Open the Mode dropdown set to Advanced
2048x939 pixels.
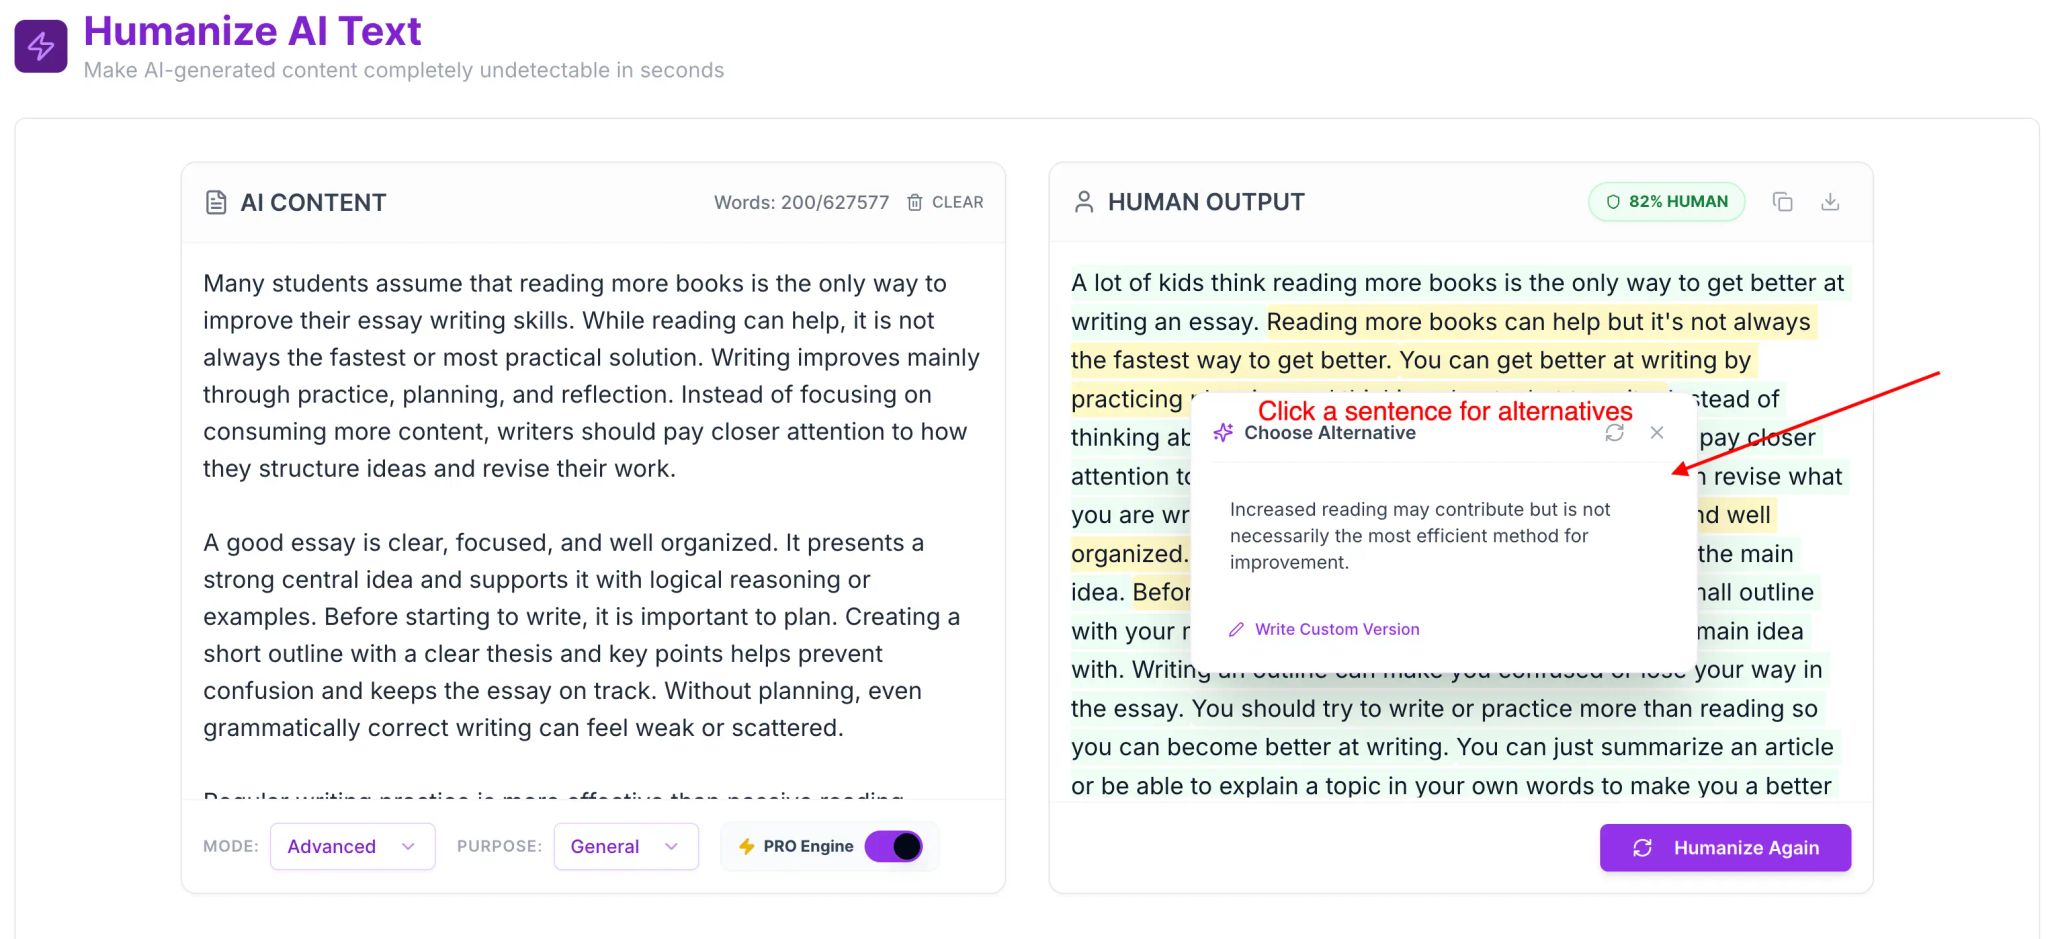pyautogui.click(x=352, y=846)
